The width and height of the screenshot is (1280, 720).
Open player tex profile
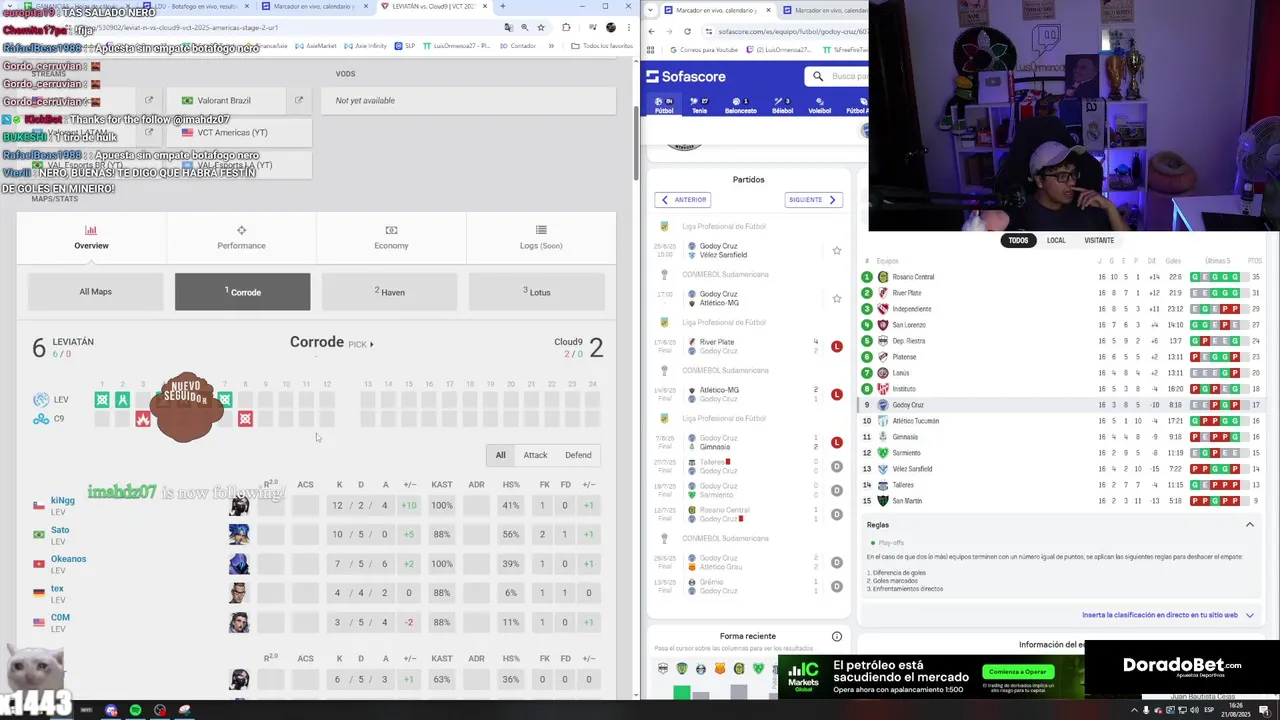pos(57,588)
